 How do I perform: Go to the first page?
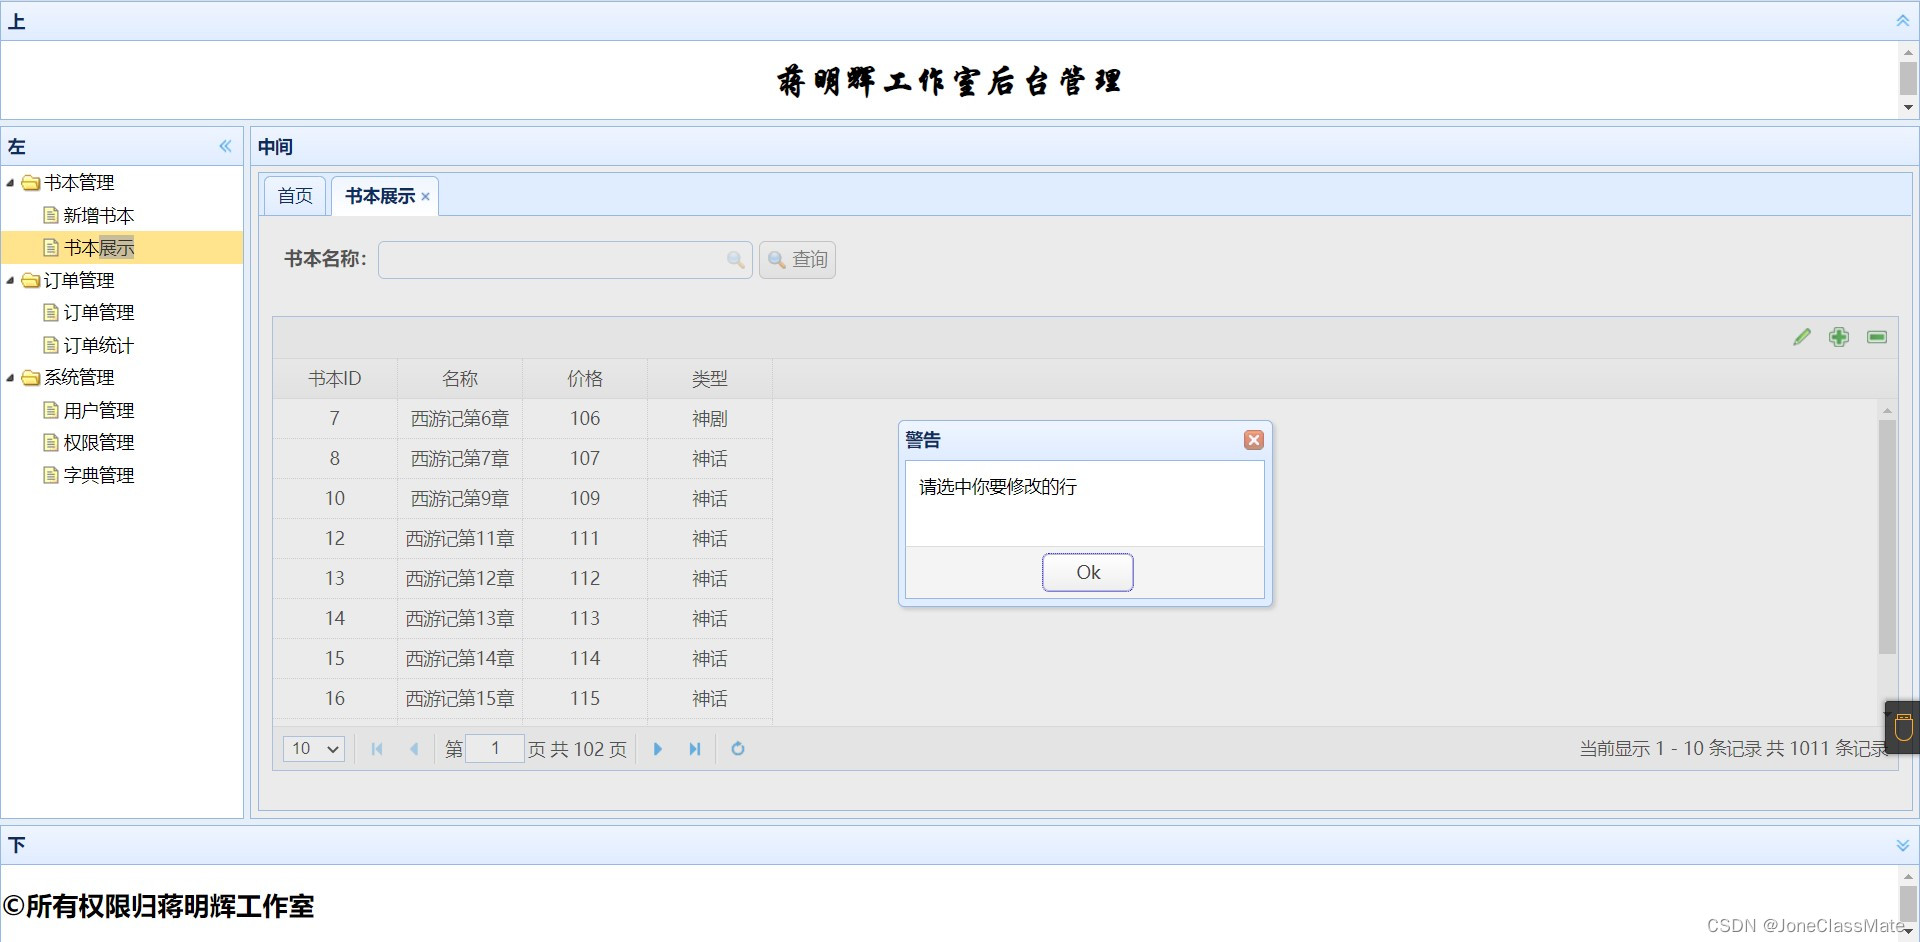tap(377, 749)
